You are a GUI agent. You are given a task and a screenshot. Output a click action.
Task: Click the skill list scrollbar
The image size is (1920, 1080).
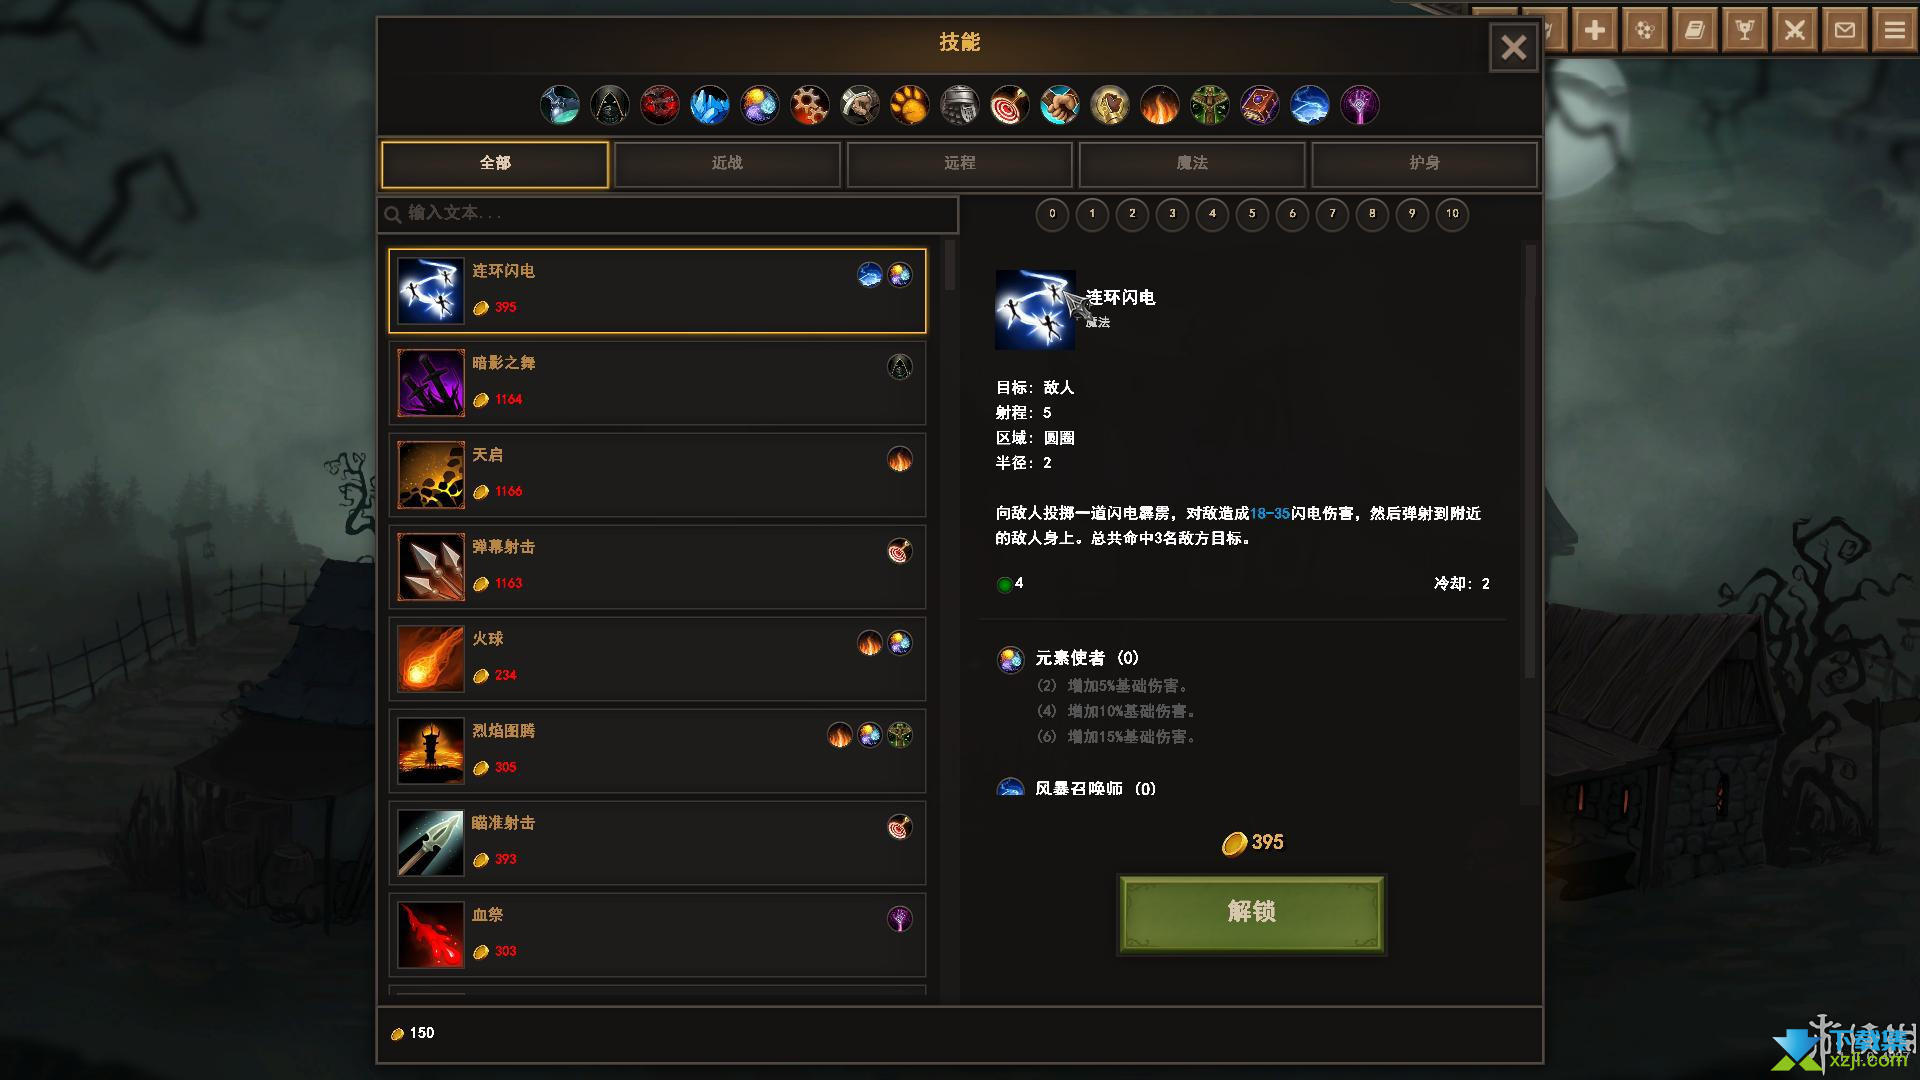click(x=950, y=265)
